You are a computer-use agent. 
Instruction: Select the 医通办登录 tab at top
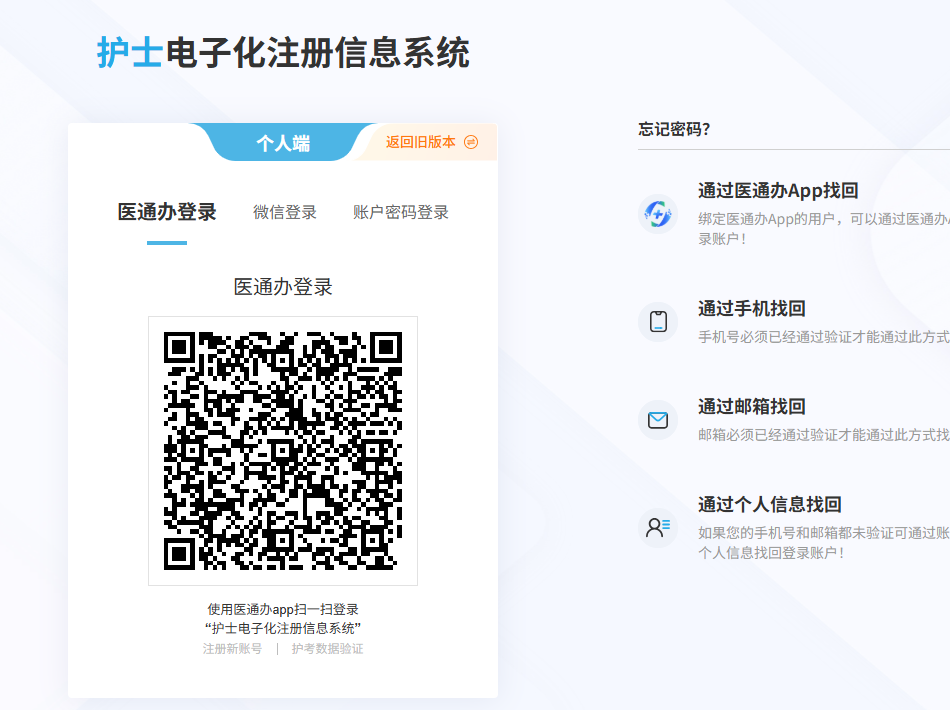coord(167,212)
